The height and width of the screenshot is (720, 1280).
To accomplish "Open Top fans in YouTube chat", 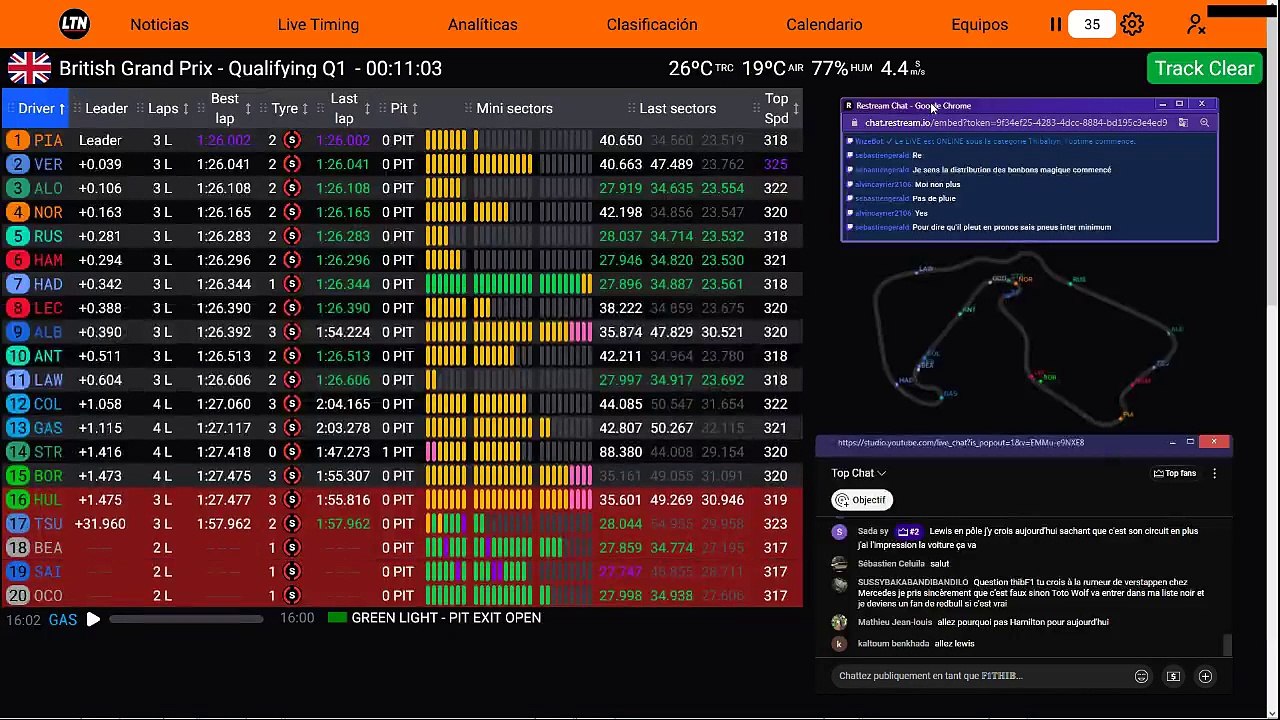I will (1175, 473).
